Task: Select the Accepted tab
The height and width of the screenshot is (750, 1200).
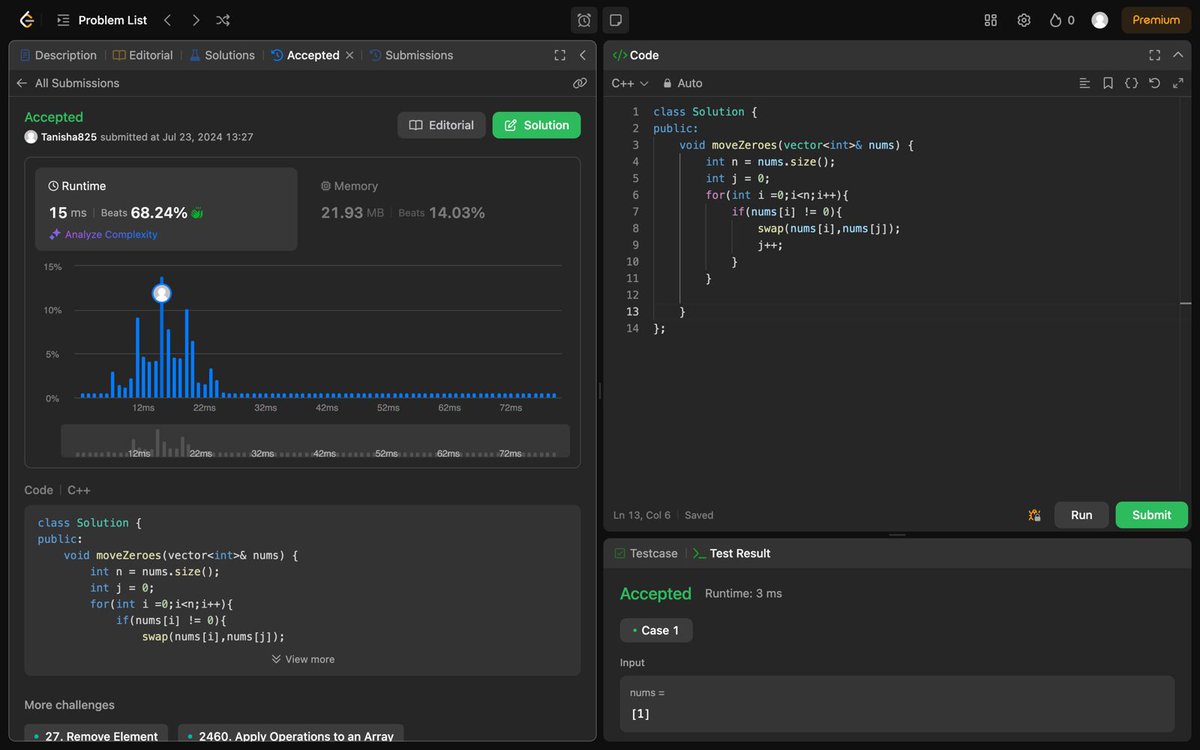Action: pyautogui.click(x=306, y=55)
